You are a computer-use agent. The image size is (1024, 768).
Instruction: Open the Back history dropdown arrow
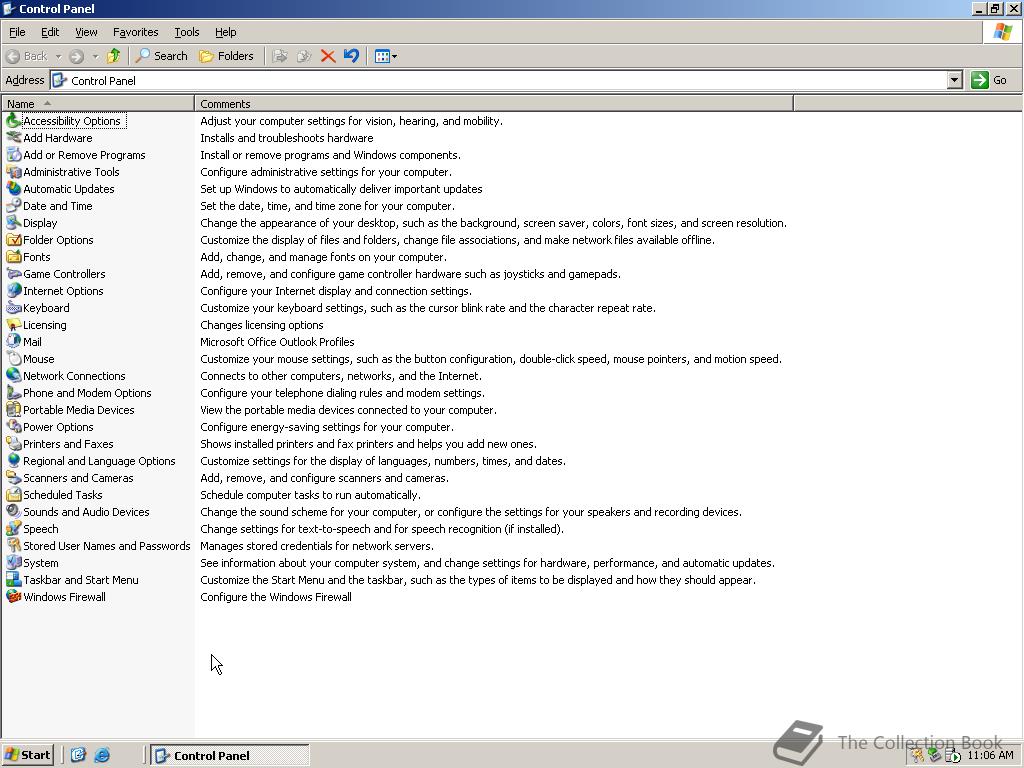pyautogui.click(x=58, y=56)
